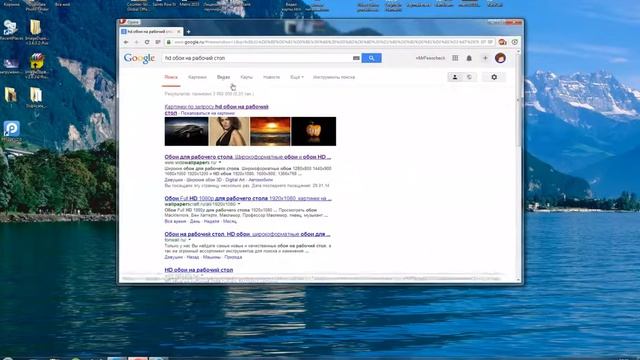640x360 pixels.
Task: Open the woman portrait thumbnail
Action: coord(229,131)
